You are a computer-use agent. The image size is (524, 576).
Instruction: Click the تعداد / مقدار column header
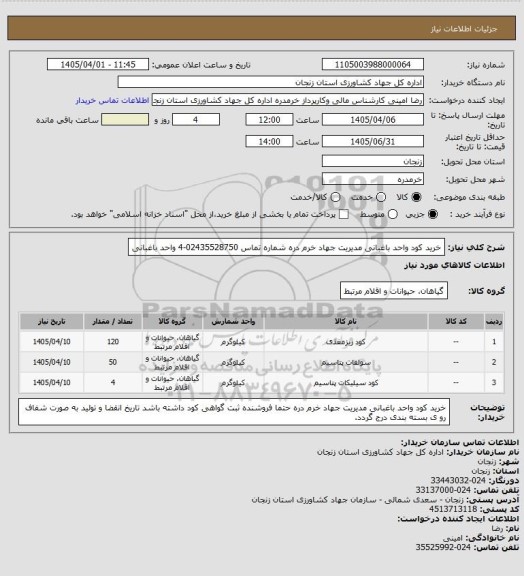point(112,321)
